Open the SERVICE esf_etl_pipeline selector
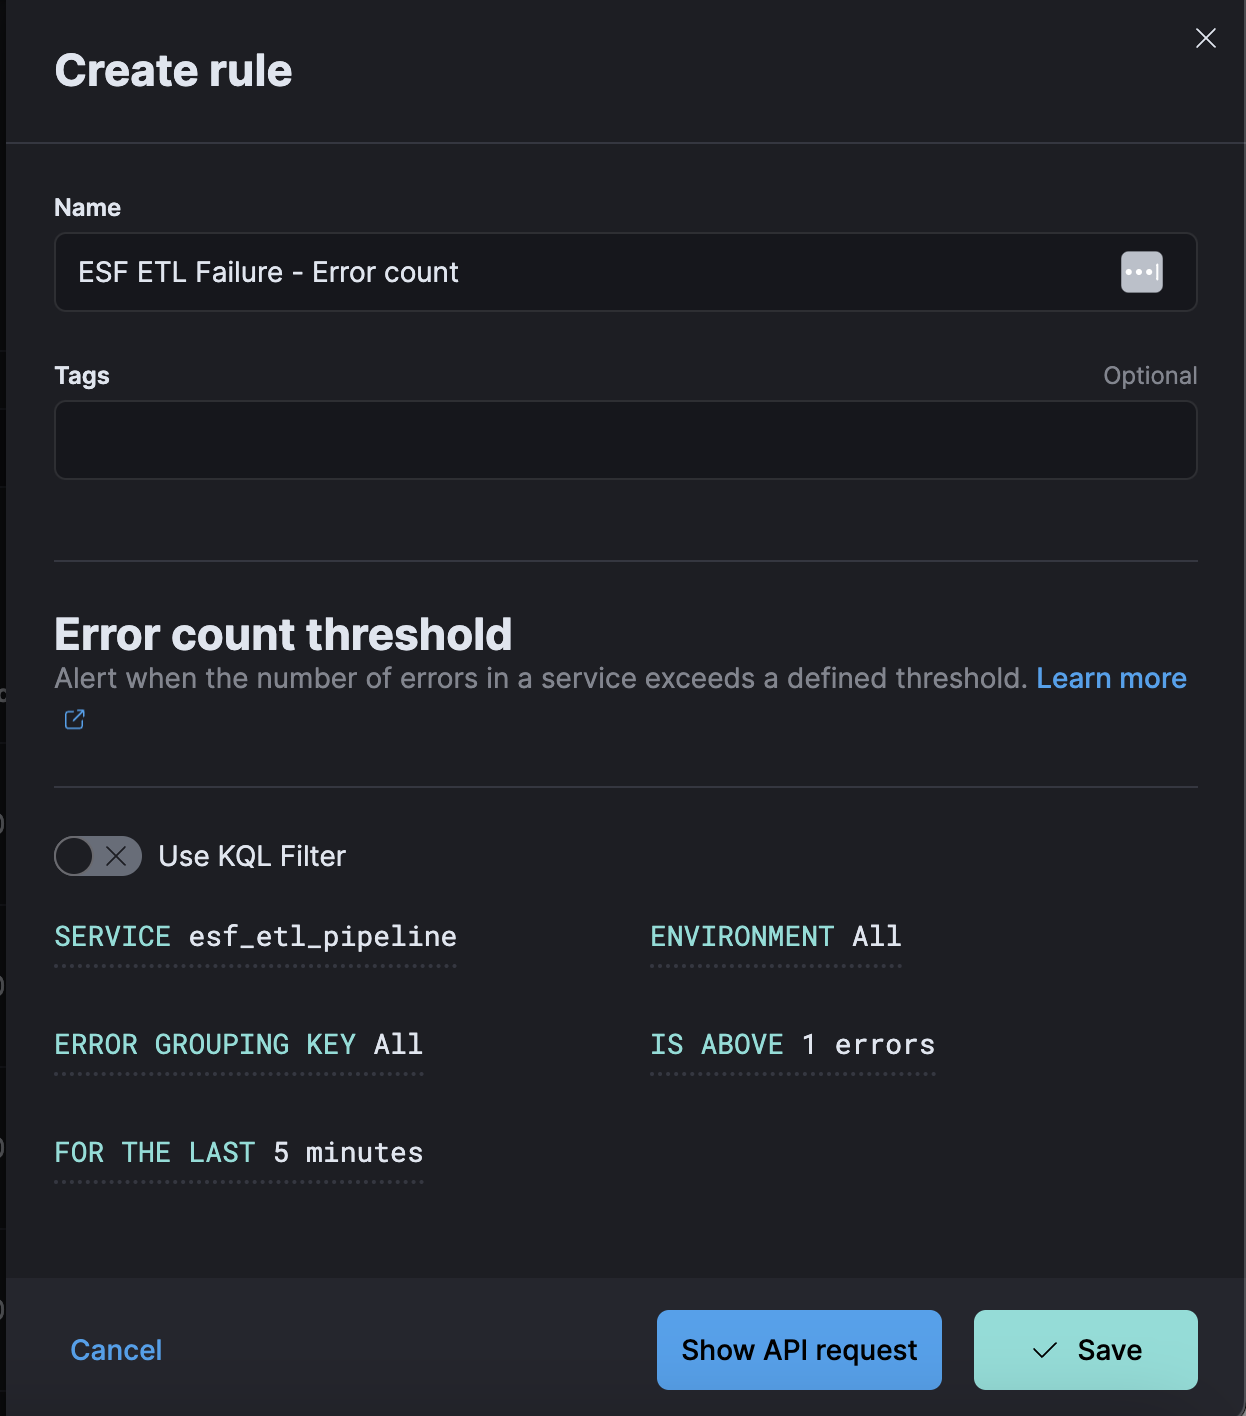Viewport: 1246px width, 1416px height. point(255,937)
